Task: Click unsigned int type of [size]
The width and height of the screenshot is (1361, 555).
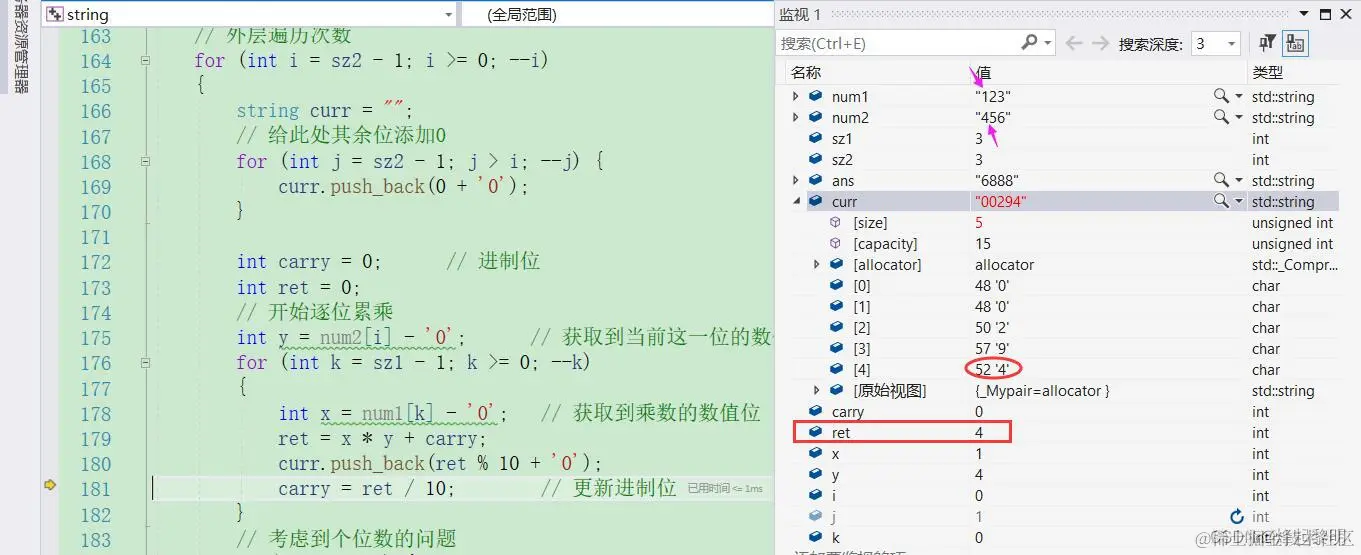Action: point(1292,222)
